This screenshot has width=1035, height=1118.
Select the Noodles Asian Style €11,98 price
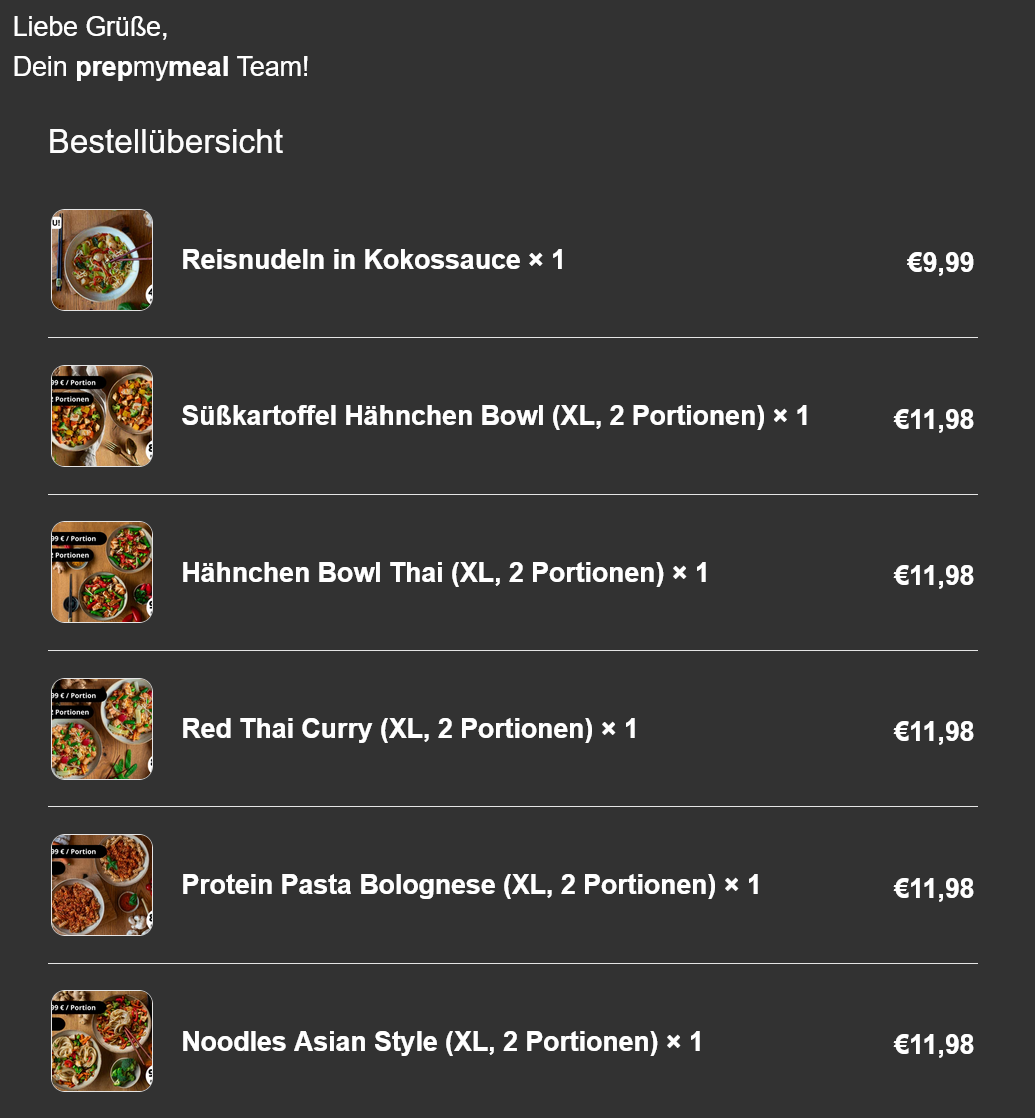coord(934,1045)
